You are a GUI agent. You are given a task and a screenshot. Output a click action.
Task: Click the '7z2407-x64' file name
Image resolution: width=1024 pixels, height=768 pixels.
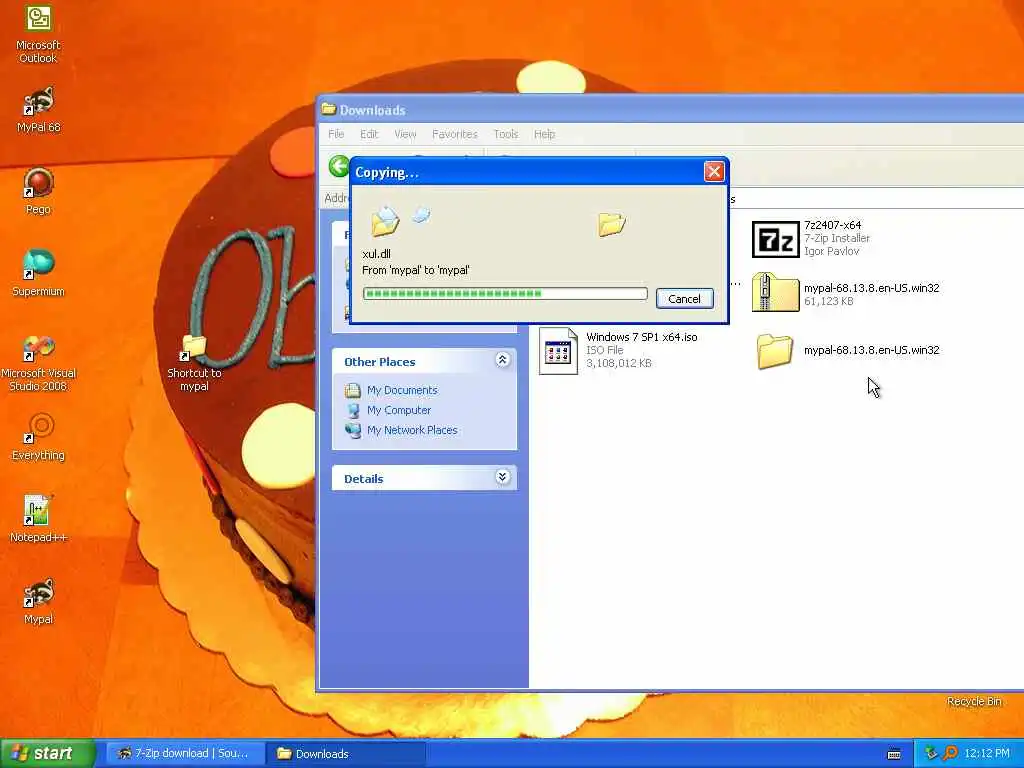point(832,225)
